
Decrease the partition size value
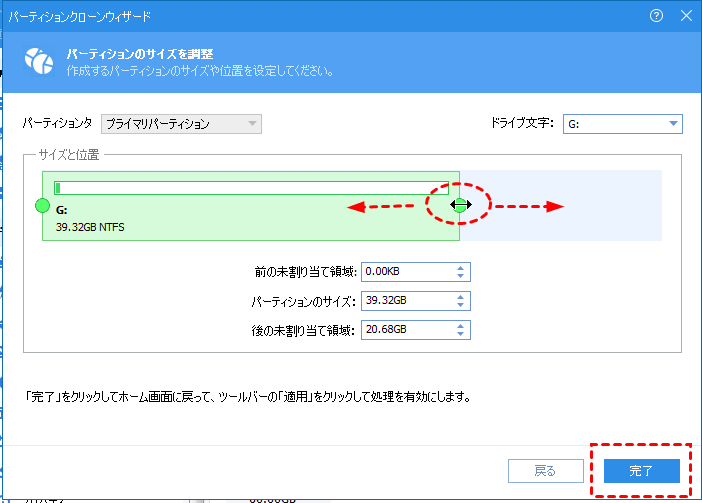[x=460, y=305]
